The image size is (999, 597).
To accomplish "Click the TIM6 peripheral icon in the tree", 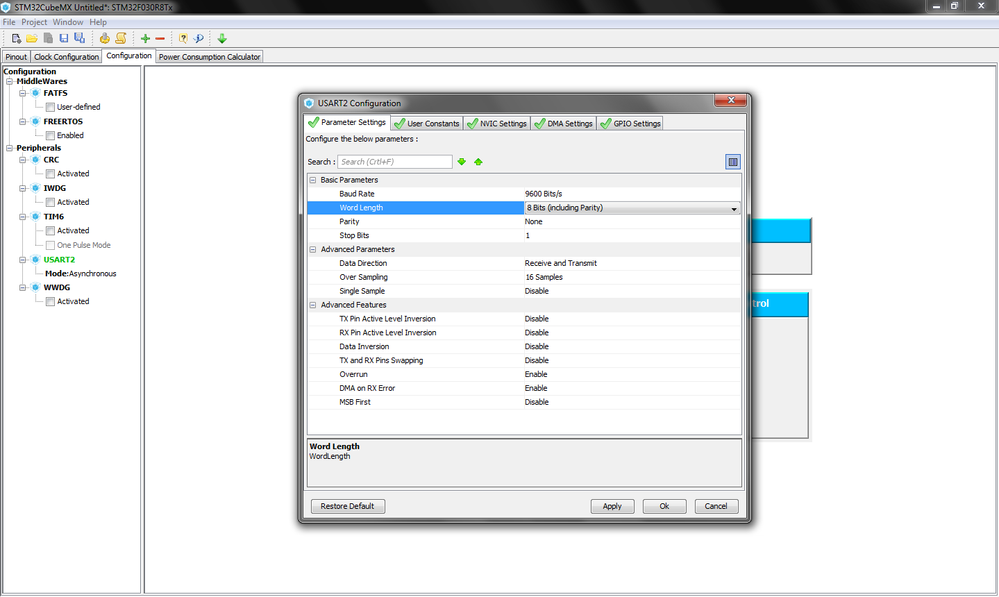I will click(x=36, y=217).
